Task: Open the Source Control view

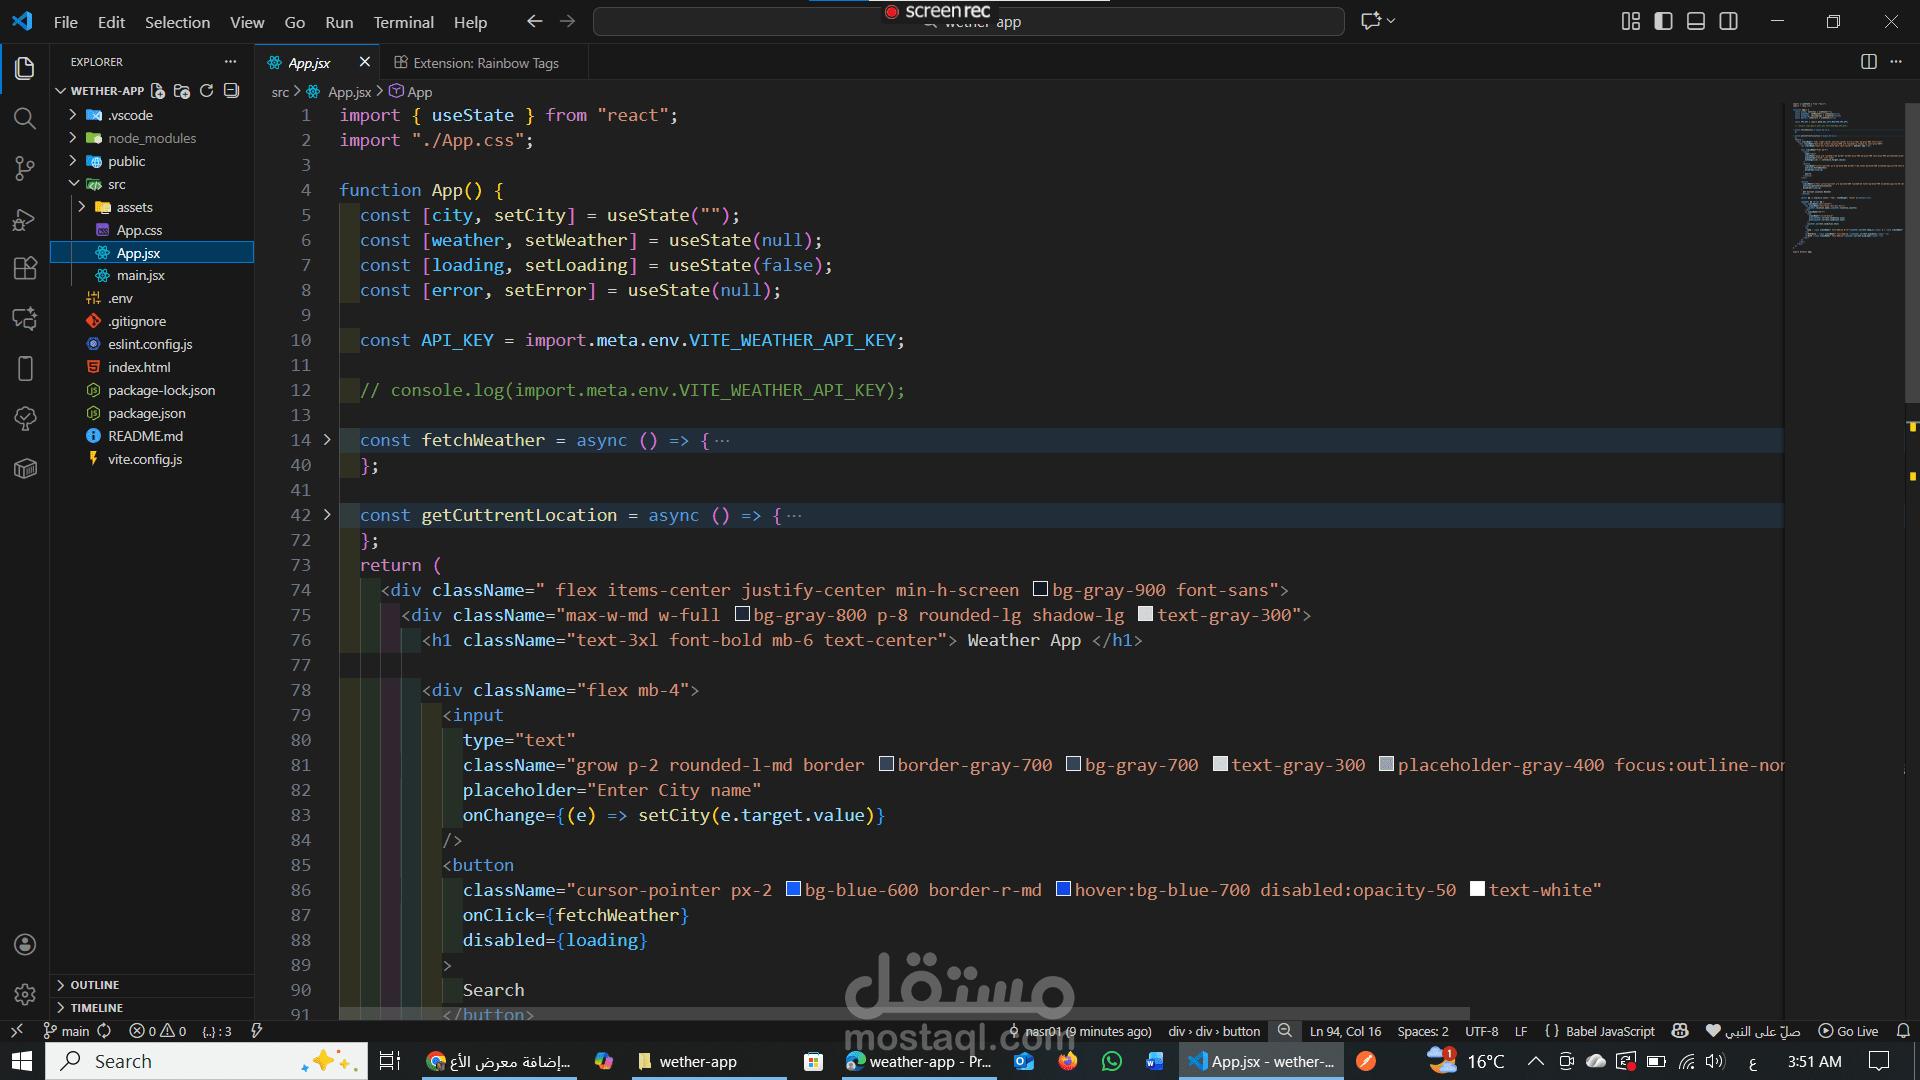Action: [25, 168]
